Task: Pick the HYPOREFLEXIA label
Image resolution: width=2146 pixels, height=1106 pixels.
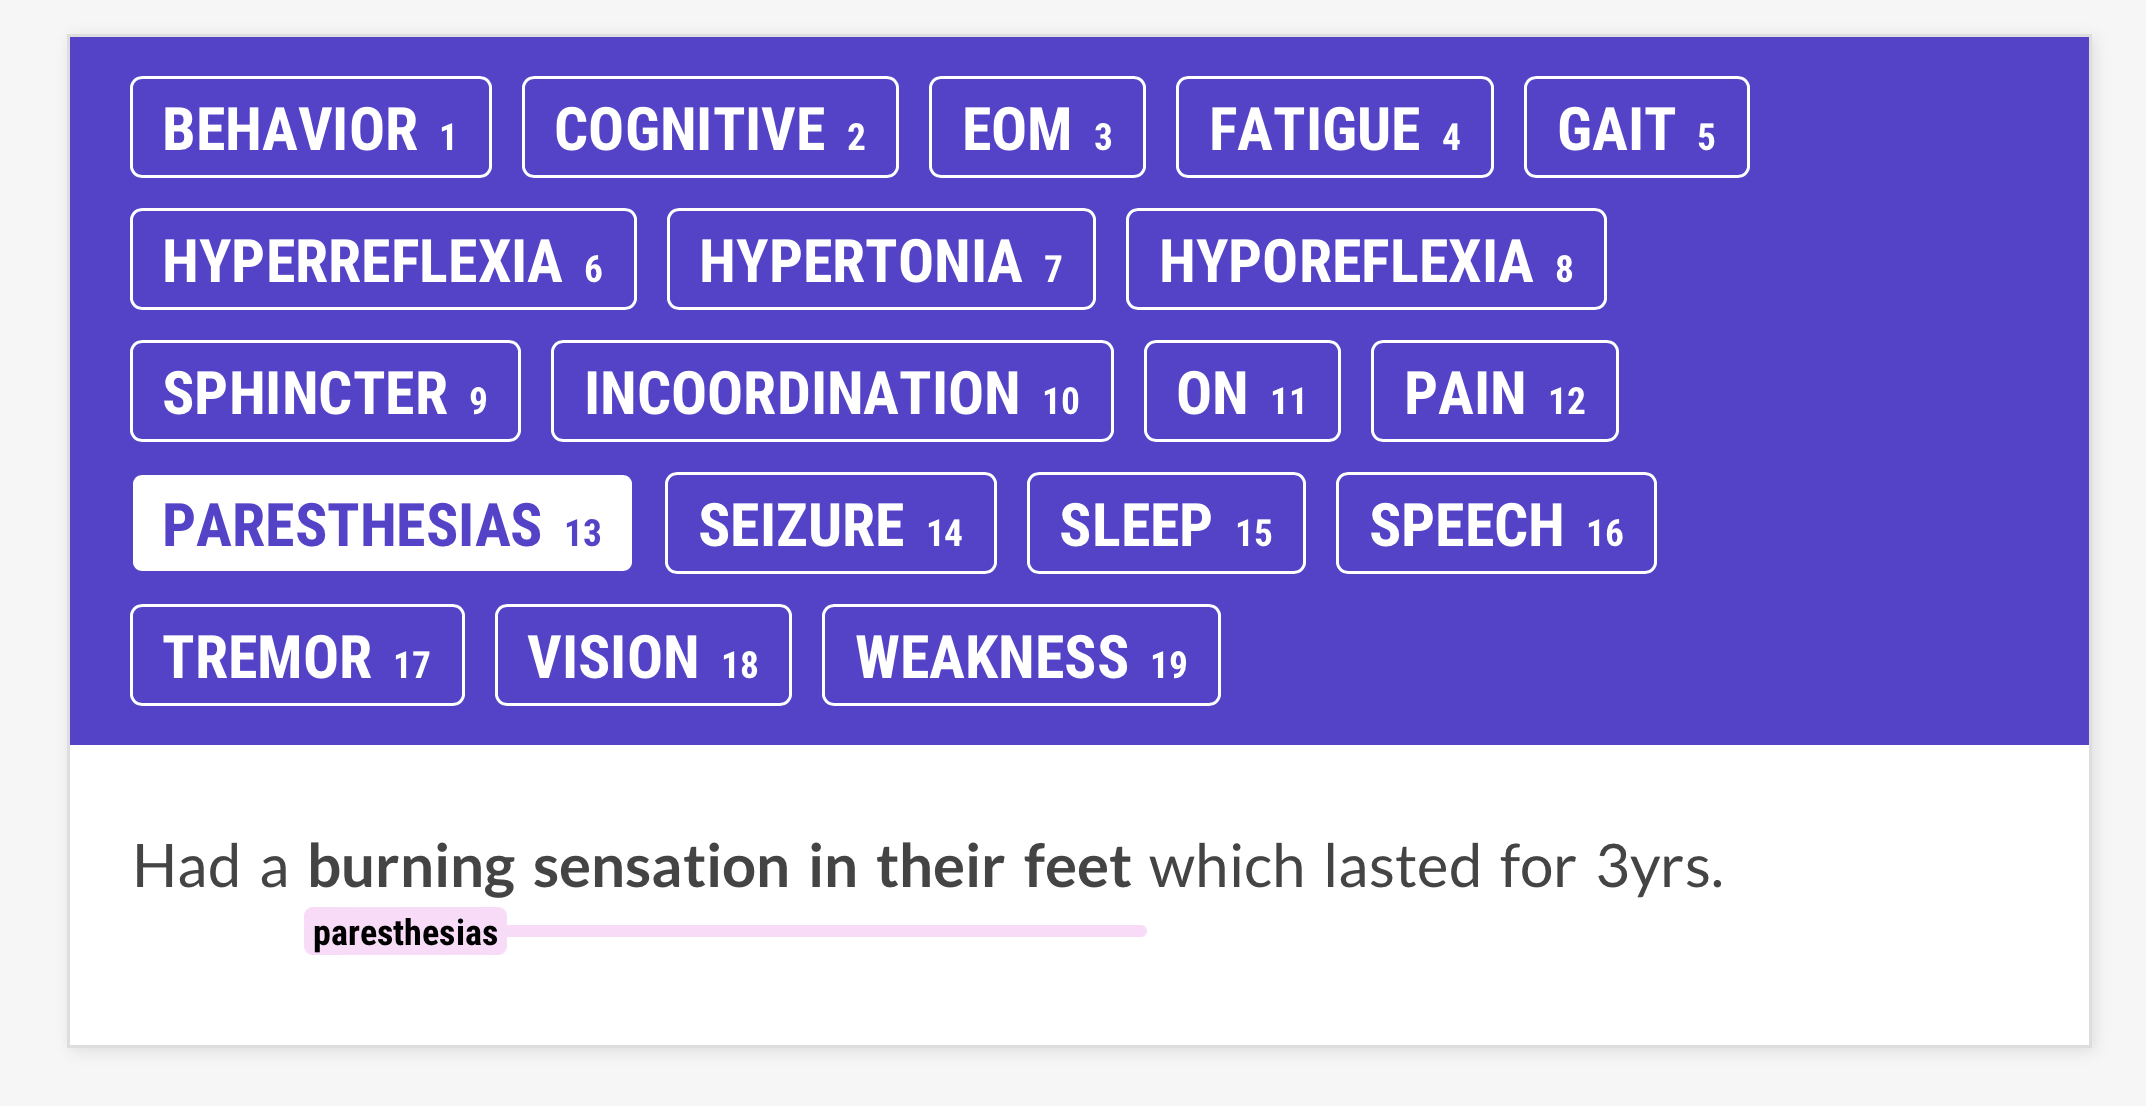Action: 1366,260
